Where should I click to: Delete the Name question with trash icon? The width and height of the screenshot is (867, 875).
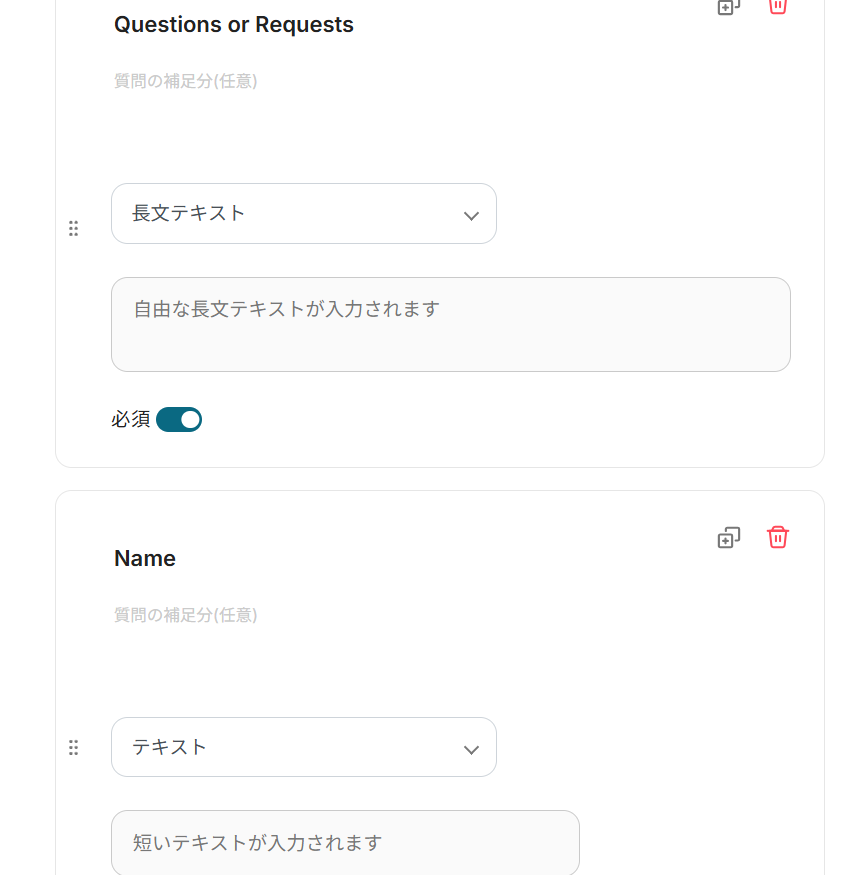point(777,537)
